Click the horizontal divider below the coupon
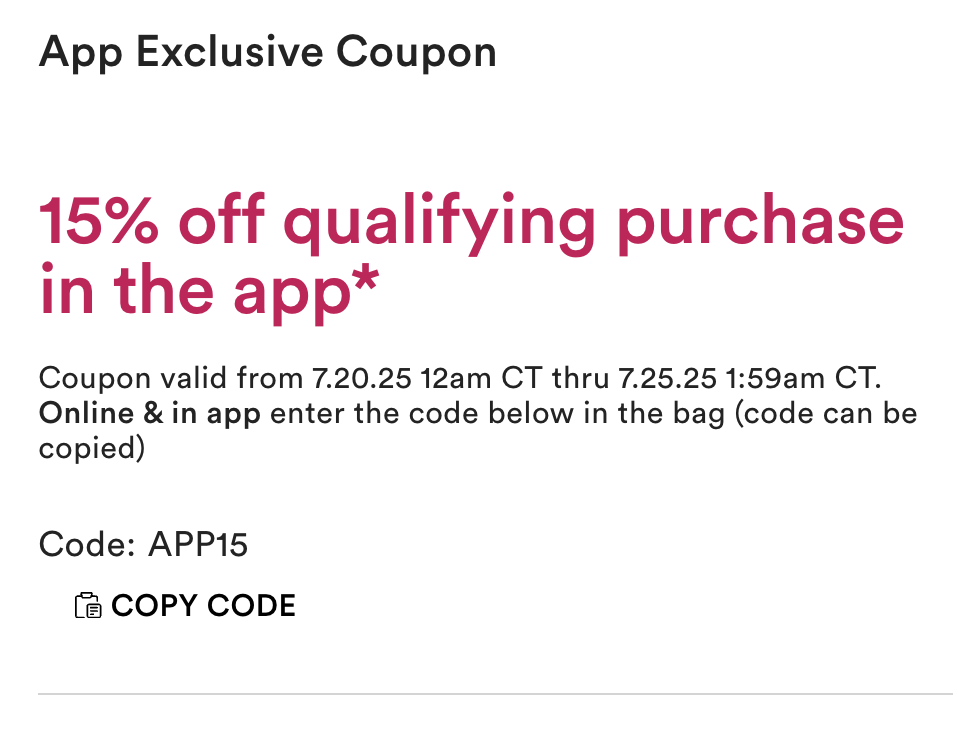 tap(495, 693)
